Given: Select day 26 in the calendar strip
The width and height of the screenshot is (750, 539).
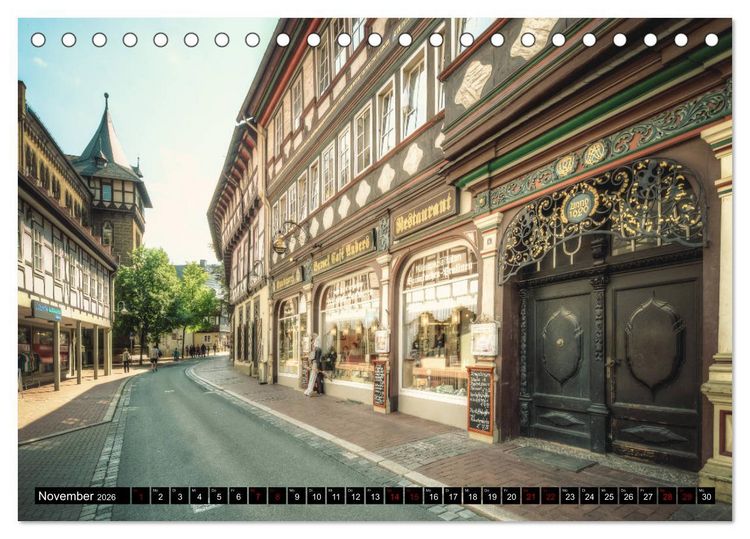Looking at the screenshot, I should (x=629, y=495).
